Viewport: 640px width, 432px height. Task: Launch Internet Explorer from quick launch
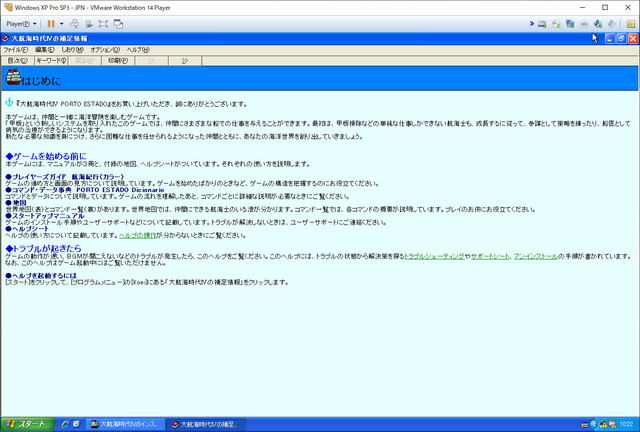click(65, 425)
